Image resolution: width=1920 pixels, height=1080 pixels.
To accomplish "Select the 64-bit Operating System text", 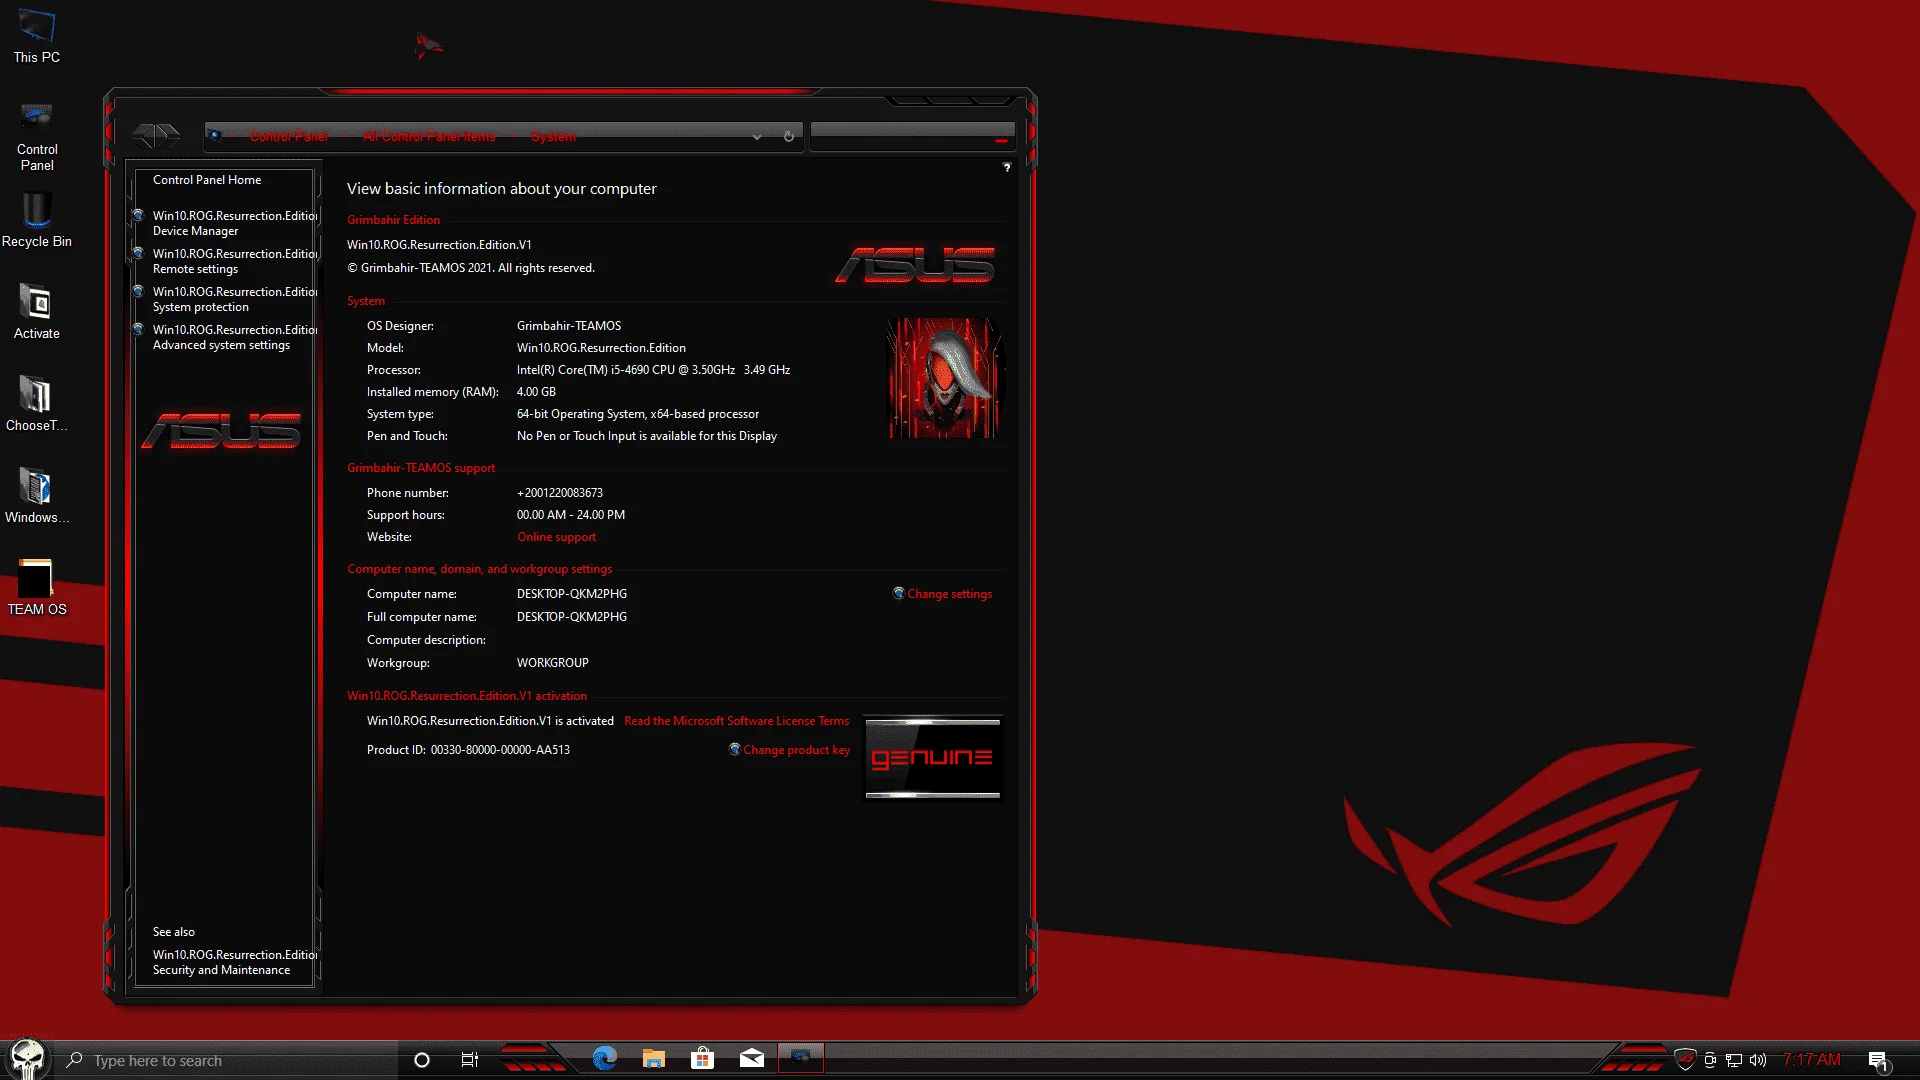I will [x=638, y=414].
